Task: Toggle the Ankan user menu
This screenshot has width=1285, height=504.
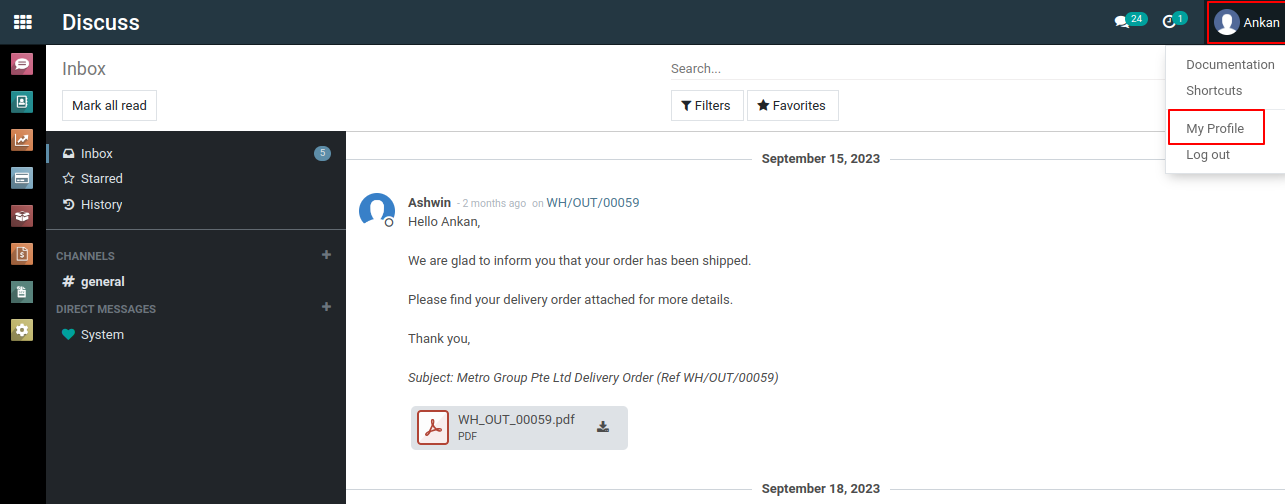Action: (1246, 22)
